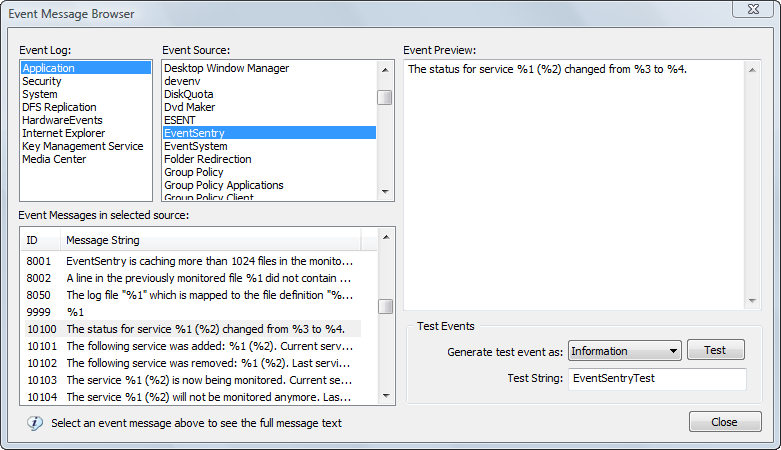Select message 10104 will not be monitored

[193, 397]
